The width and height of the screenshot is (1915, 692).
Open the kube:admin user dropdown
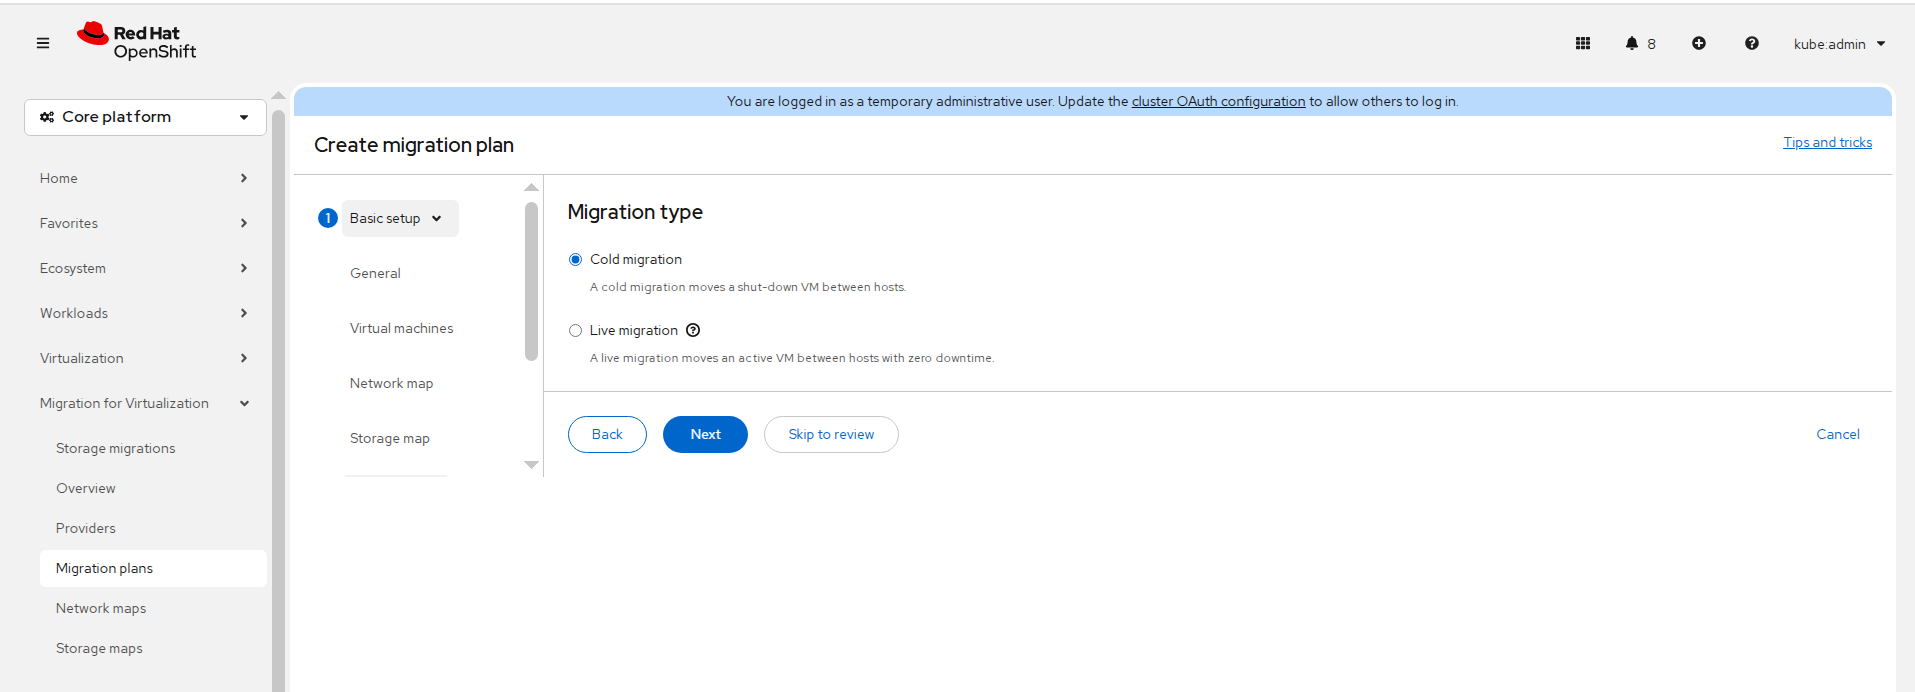tap(1838, 44)
